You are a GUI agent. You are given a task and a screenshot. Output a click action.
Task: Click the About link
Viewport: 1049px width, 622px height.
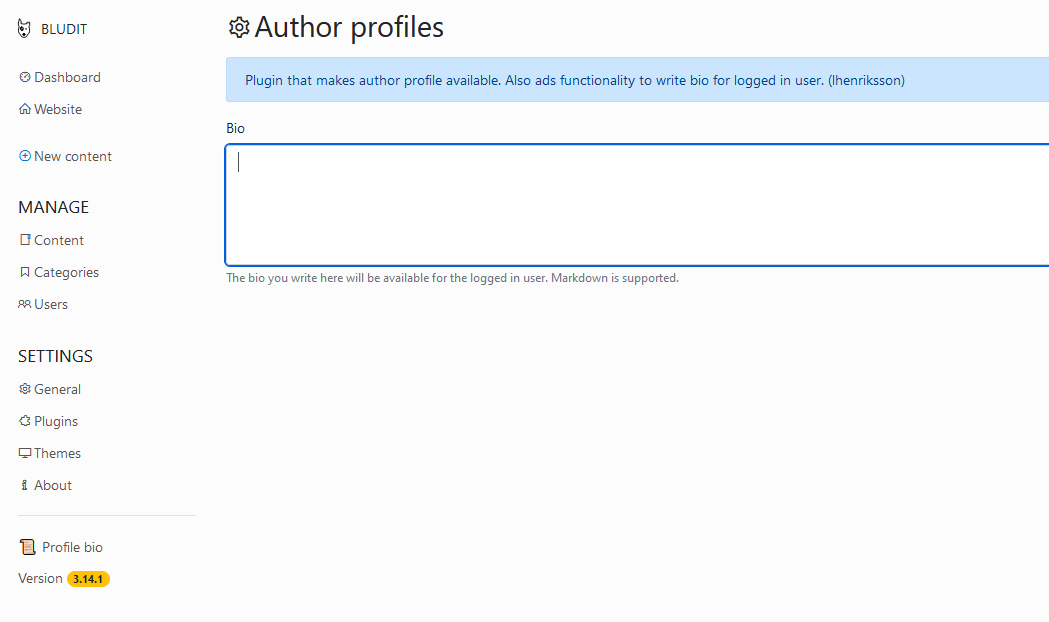pos(52,485)
